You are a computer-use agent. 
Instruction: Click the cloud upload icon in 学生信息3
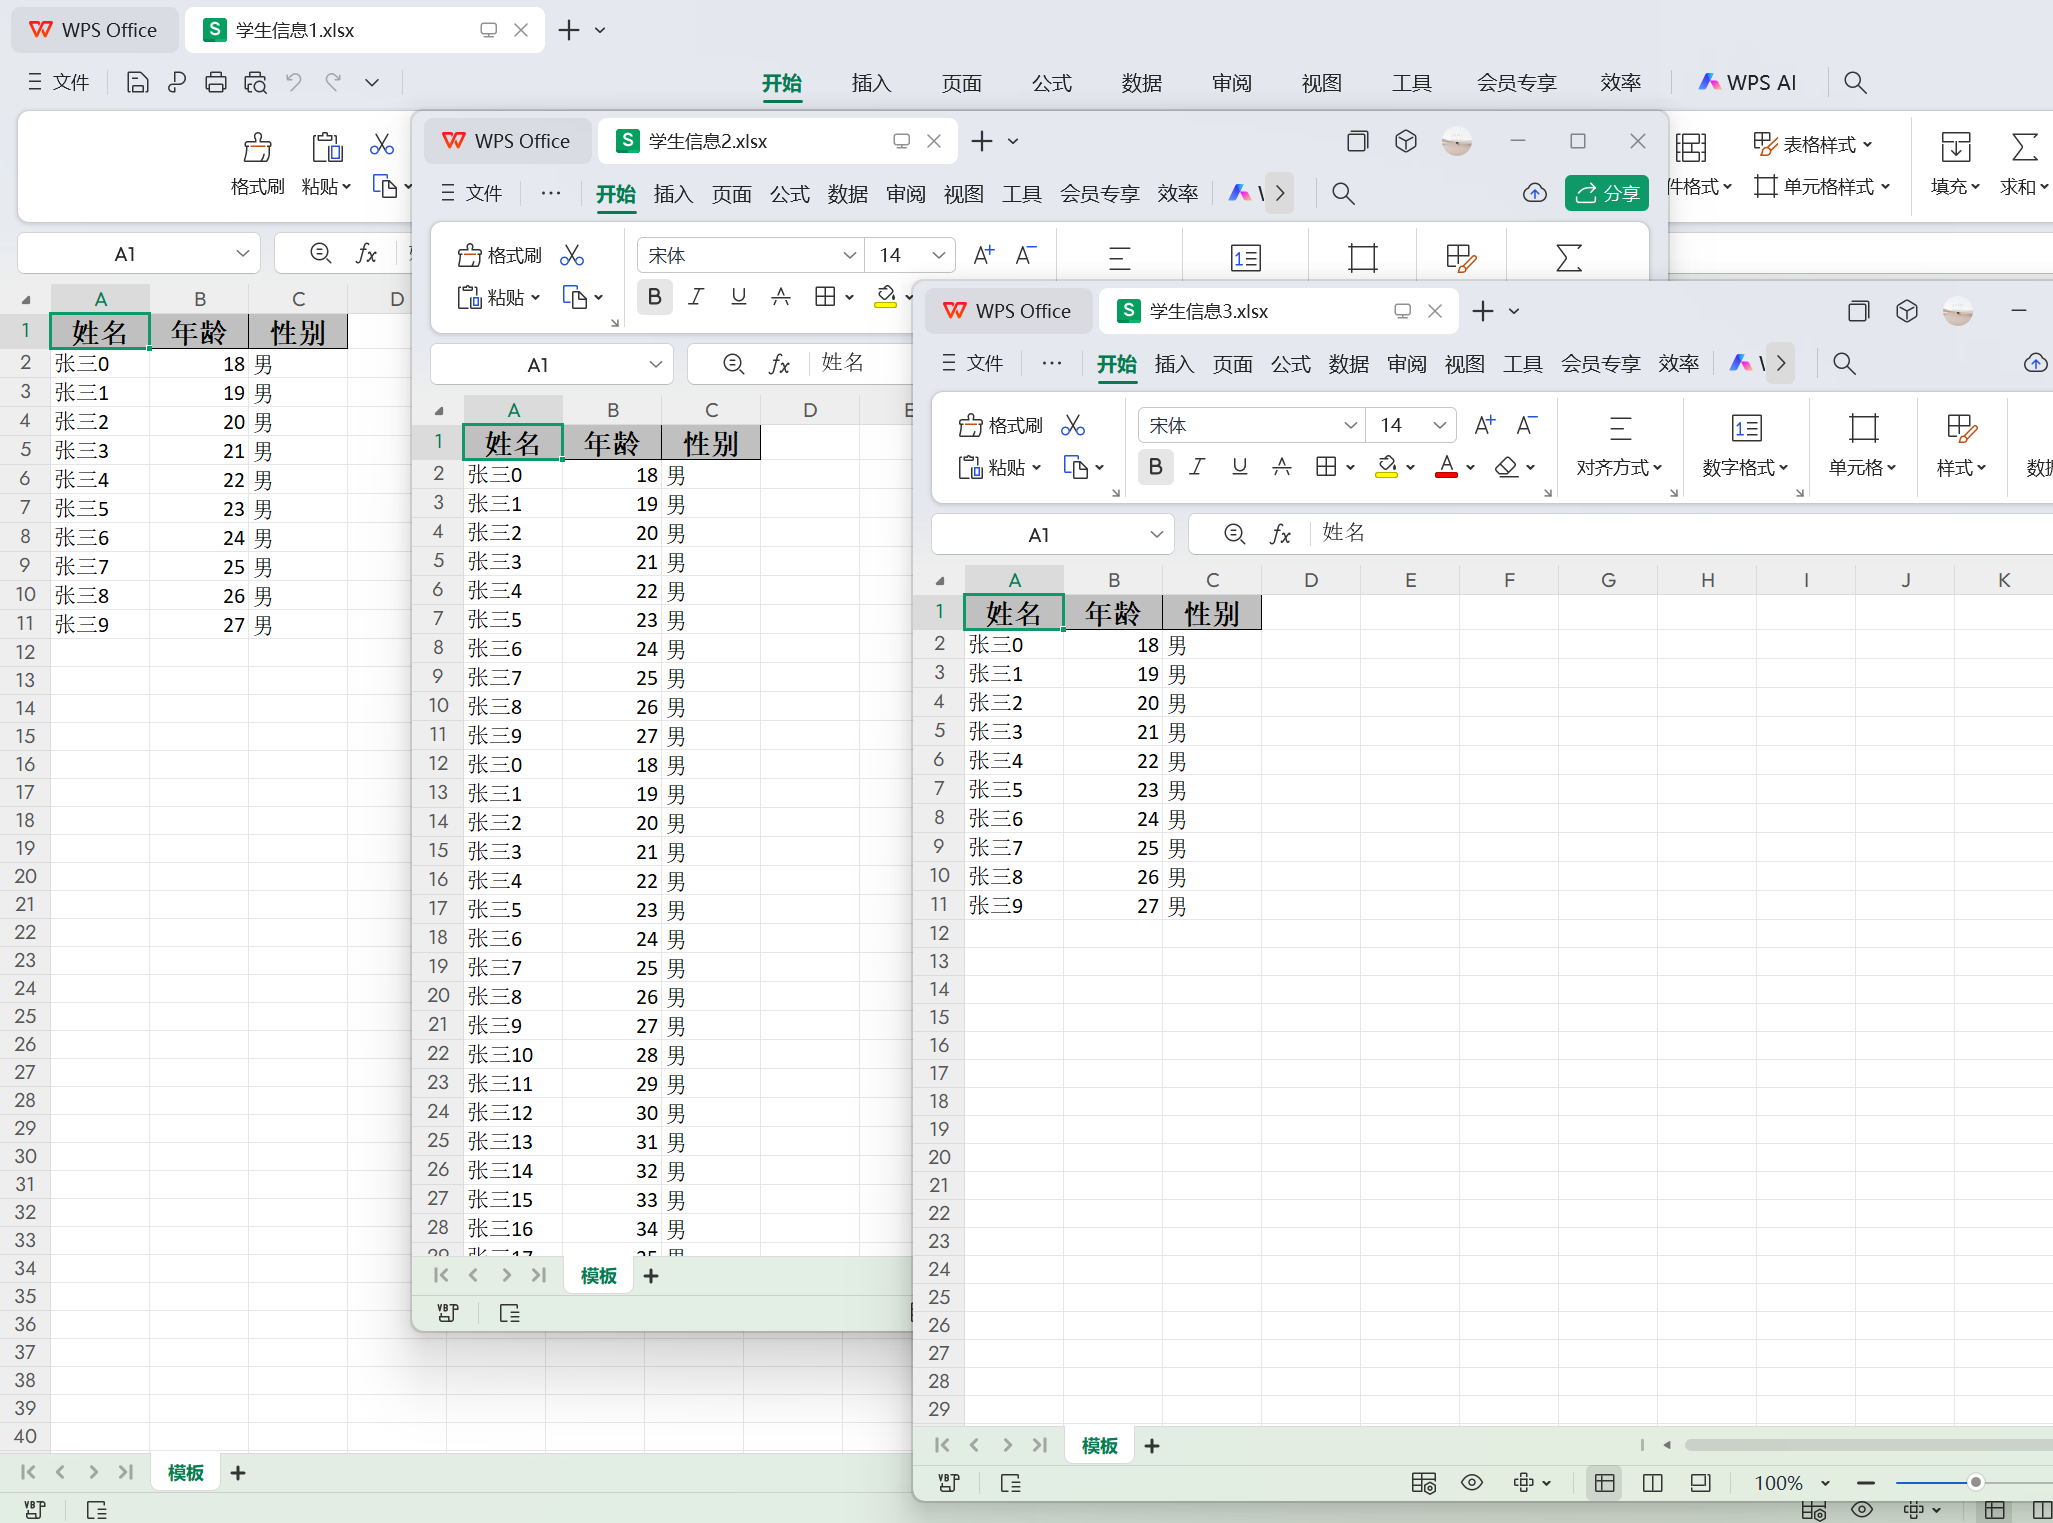click(2034, 364)
